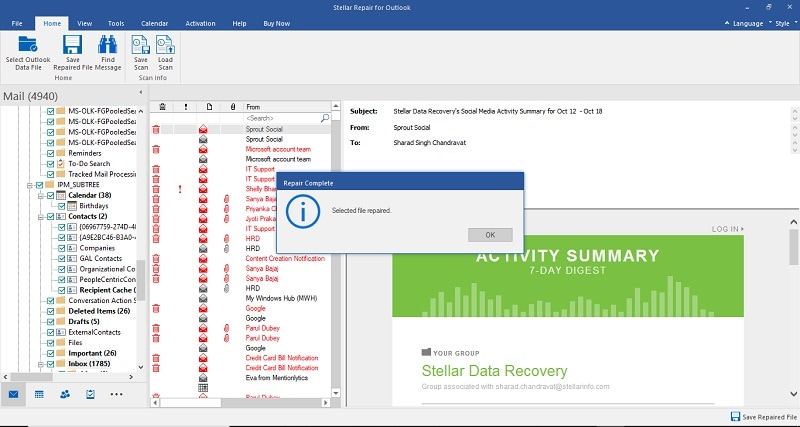
Task: Click envelope icon of Eva from Mentionlytics row
Action: point(203,378)
